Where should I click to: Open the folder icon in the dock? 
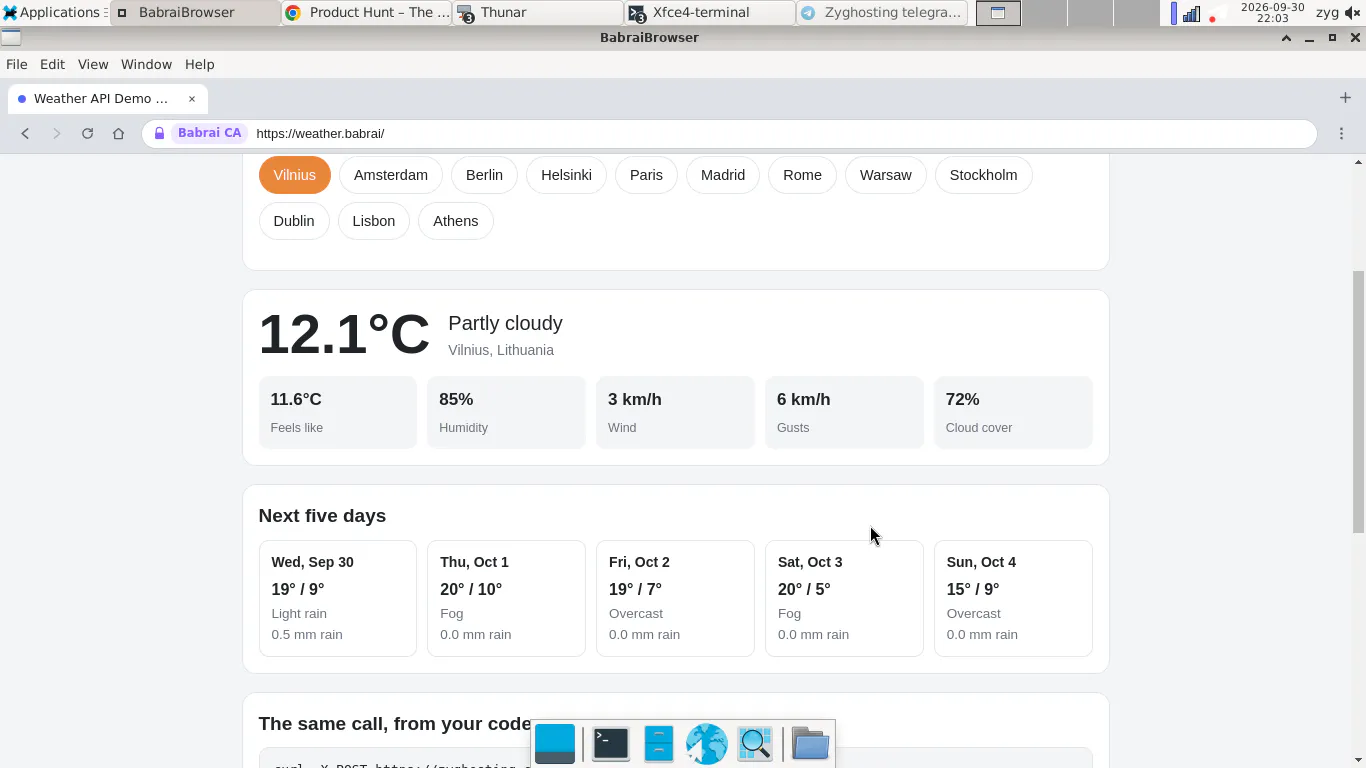[810, 743]
